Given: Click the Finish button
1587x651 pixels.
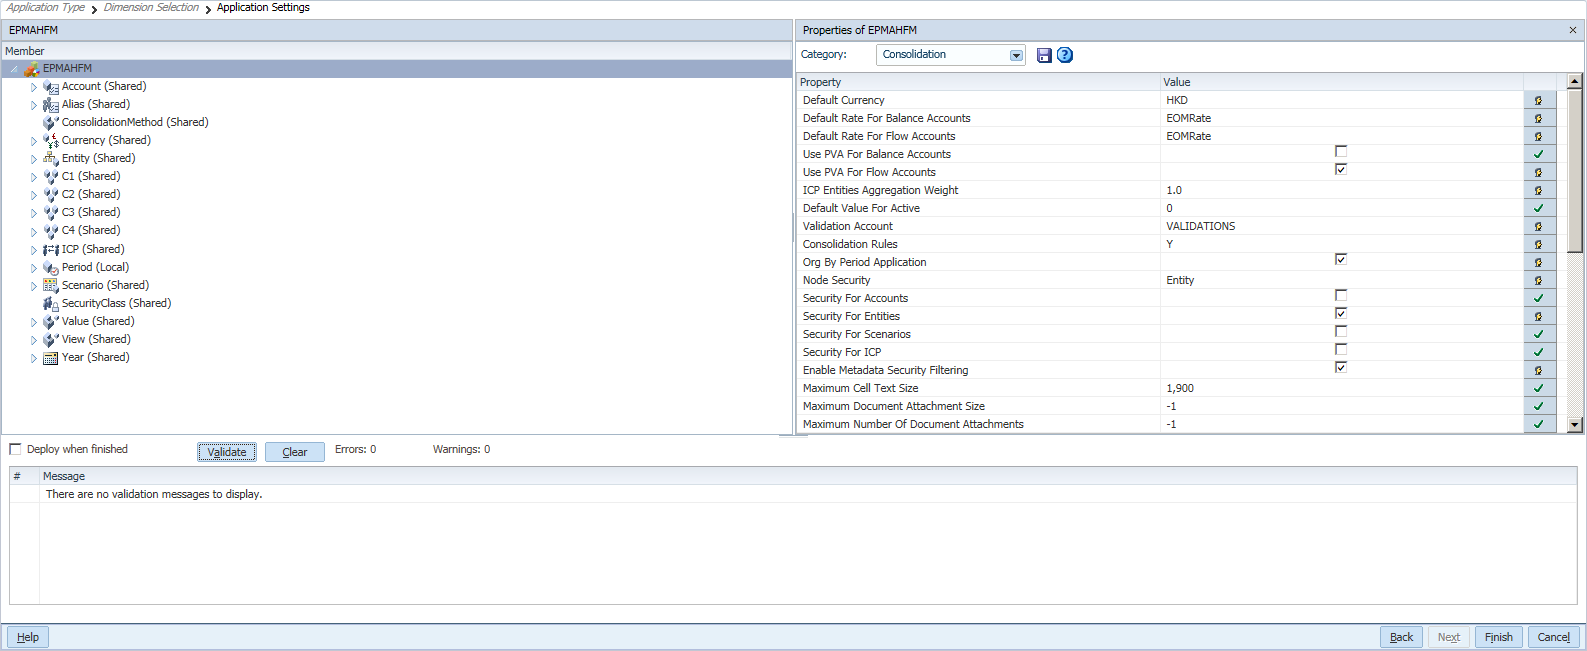Looking at the screenshot, I should point(1499,637).
